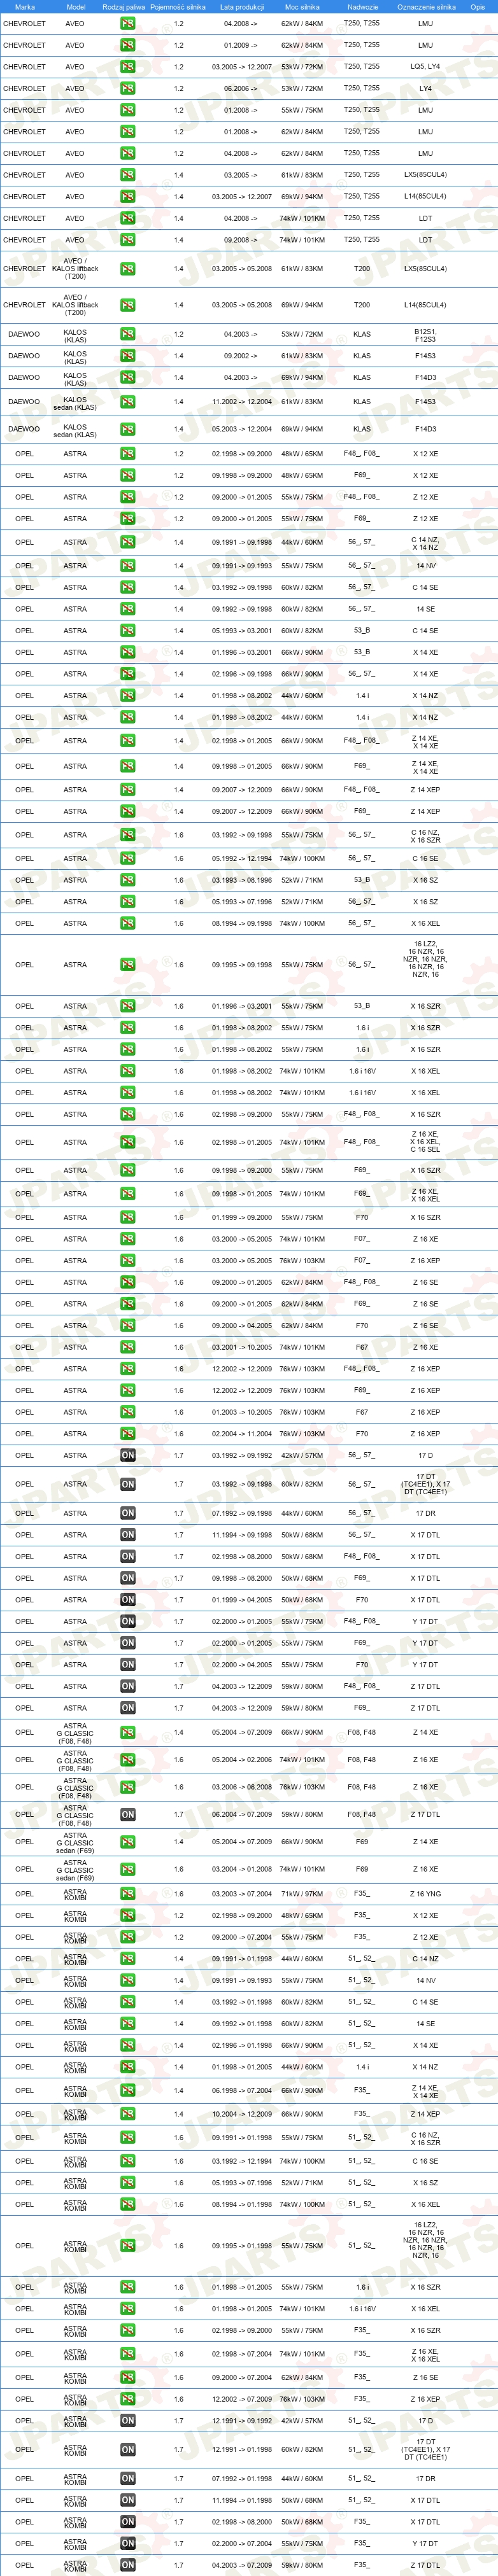Click the 'Rodzaj paliwa' column header
Image resolution: width=498 pixels, height=2576 pixels.
click(124, 6)
